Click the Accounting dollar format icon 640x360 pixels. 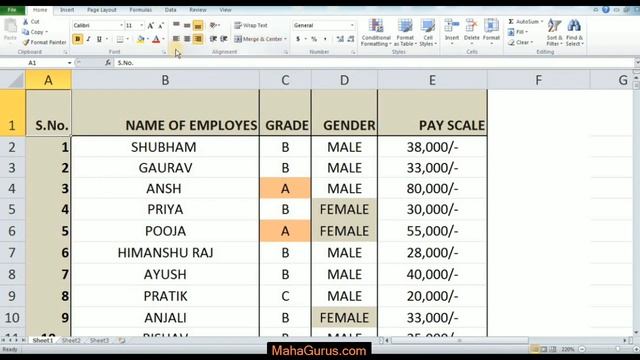(x=298, y=39)
